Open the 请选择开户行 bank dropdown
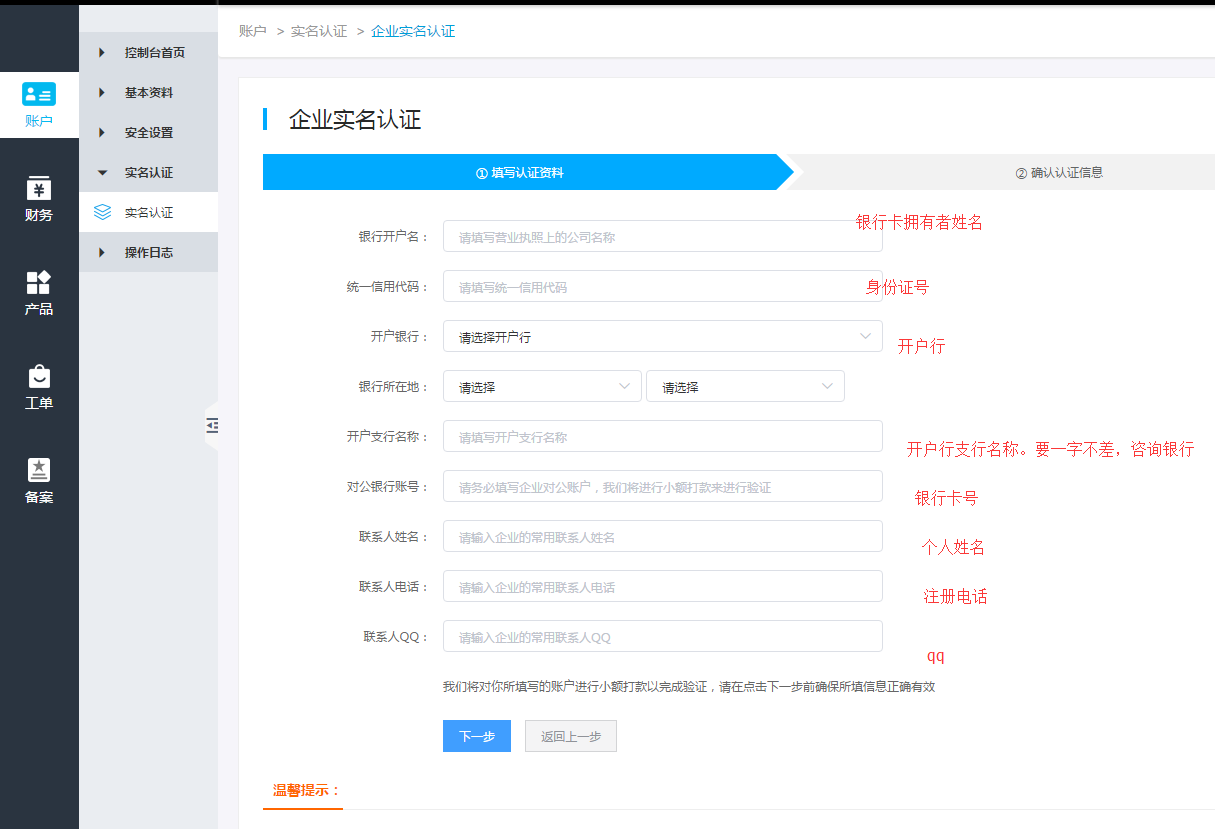 (x=663, y=336)
